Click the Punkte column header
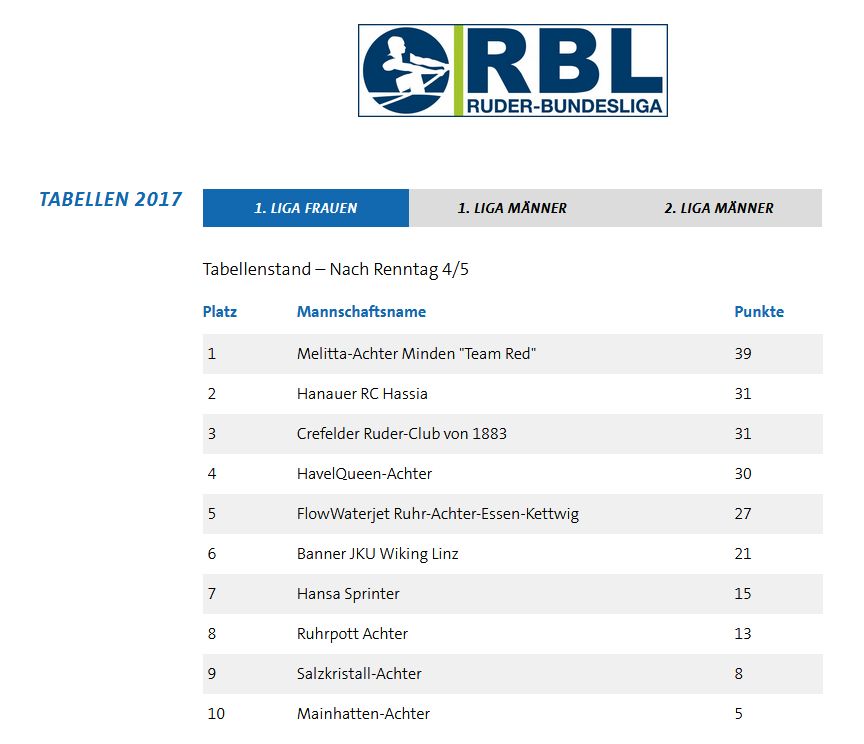Screen dimensions: 864x744 coord(759,311)
